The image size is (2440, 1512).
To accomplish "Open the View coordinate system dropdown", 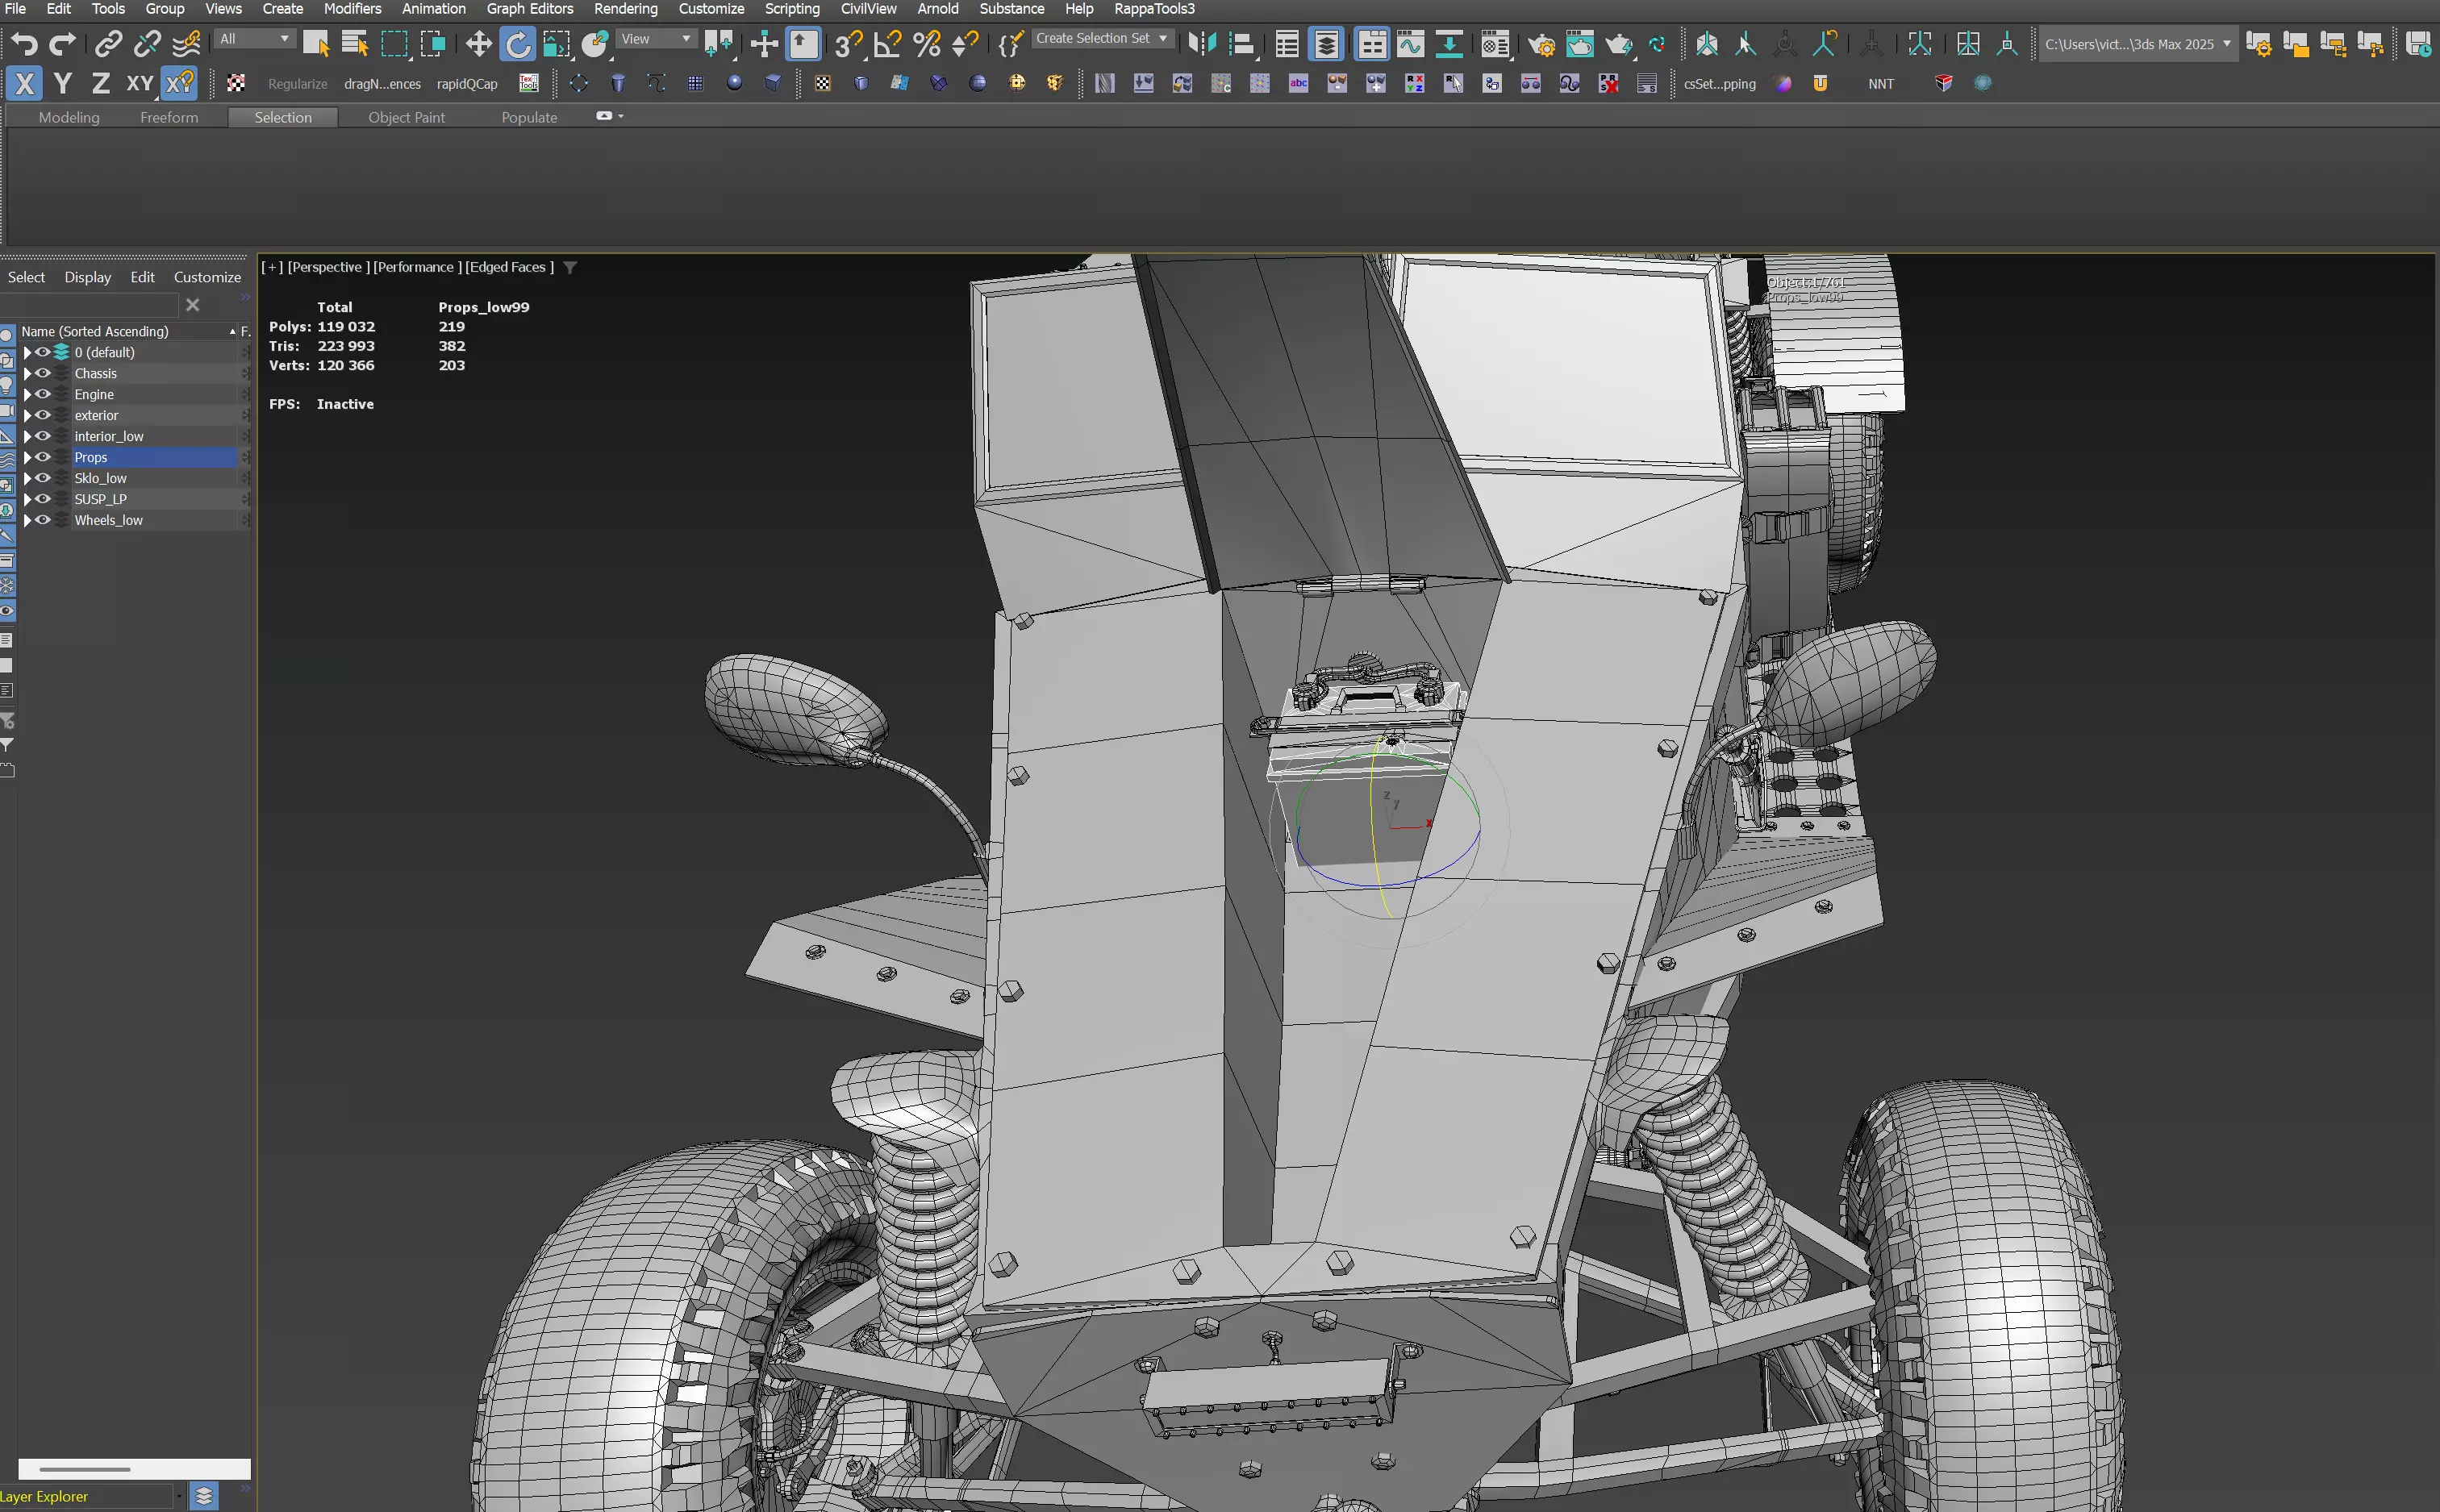I will (x=656, y=39).
